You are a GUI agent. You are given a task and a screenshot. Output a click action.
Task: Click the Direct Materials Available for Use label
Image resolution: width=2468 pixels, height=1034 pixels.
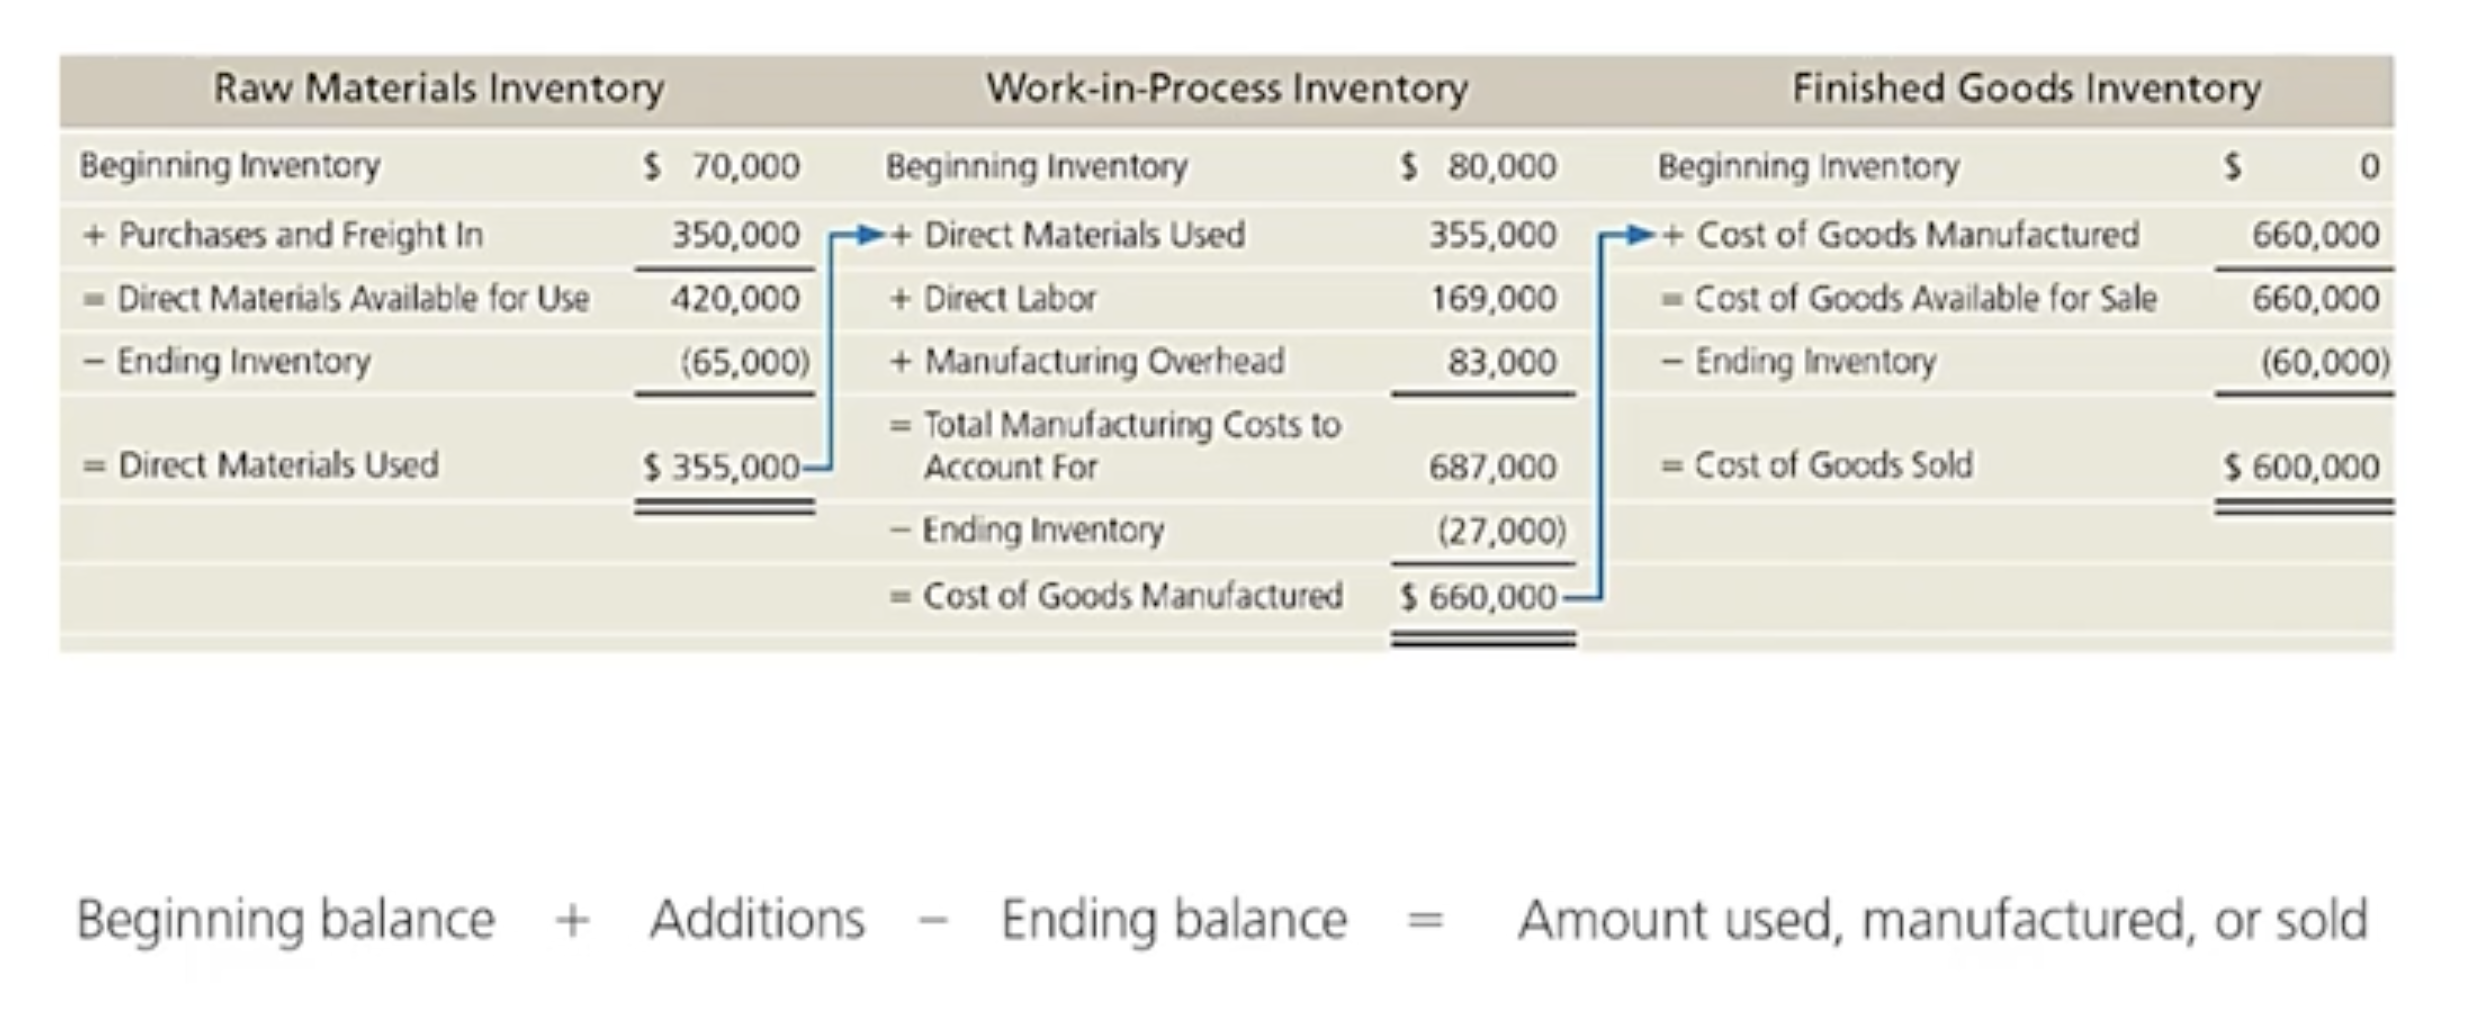pos(353,299)
